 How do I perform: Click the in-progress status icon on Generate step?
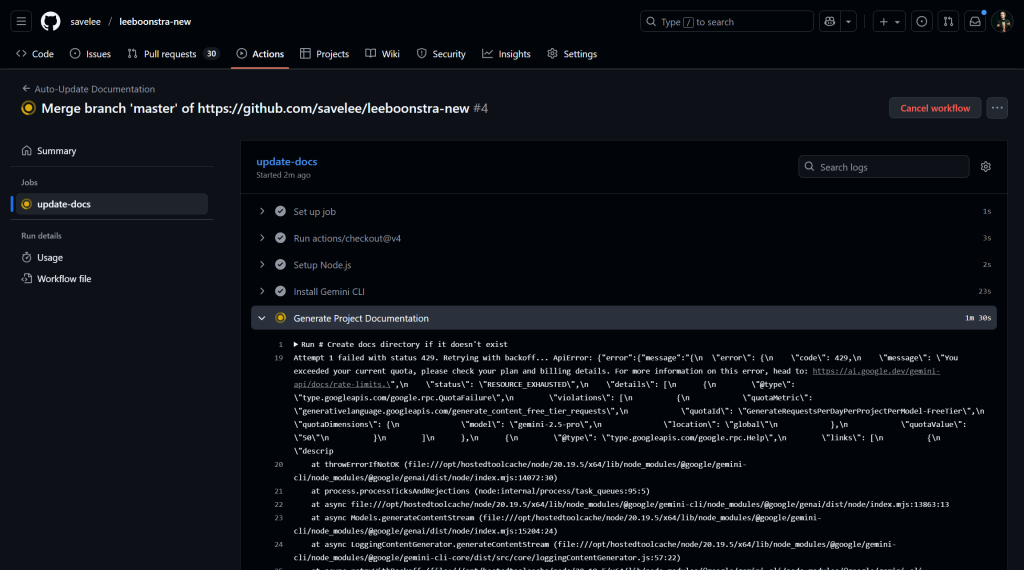coord(280,318)
